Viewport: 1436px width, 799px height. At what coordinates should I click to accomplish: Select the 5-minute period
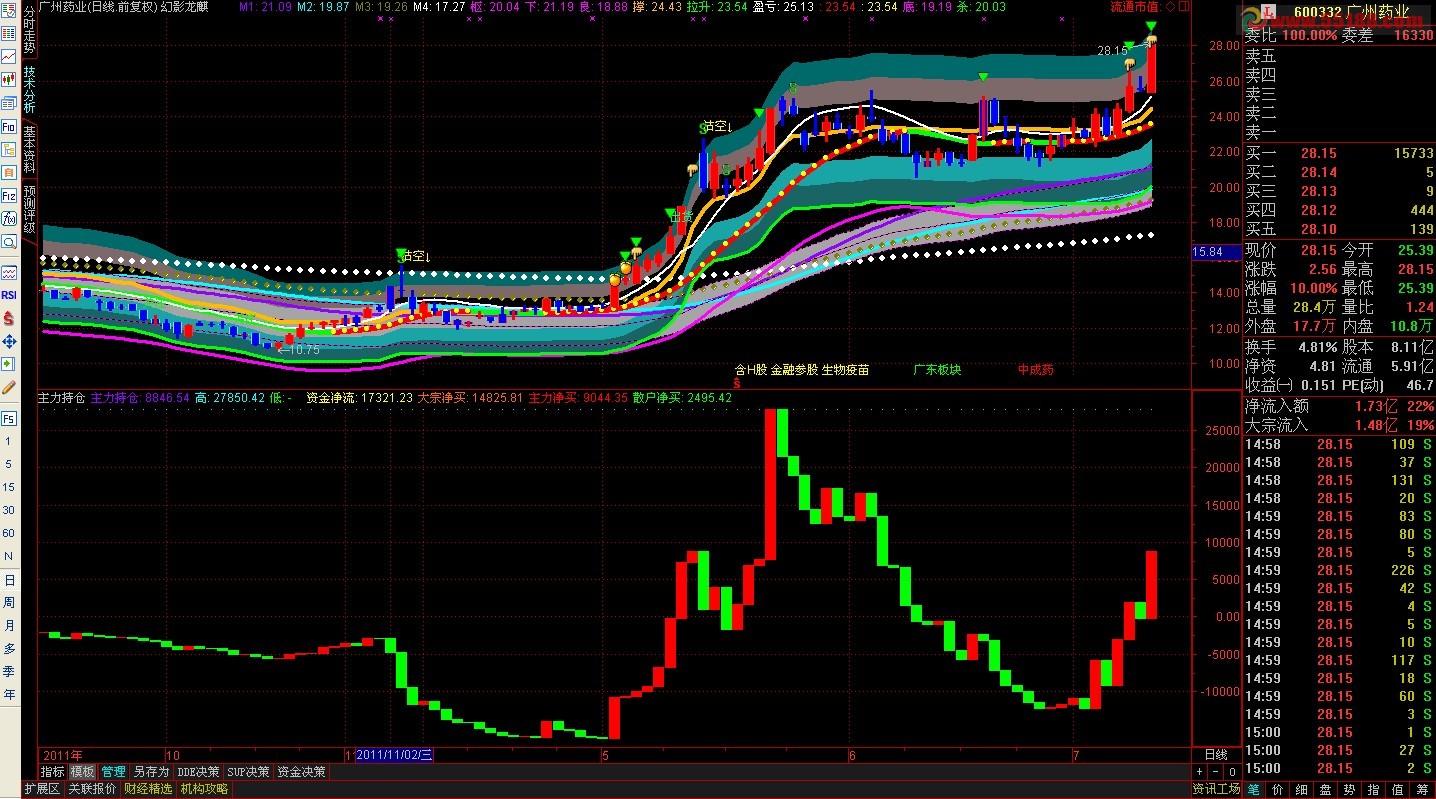pos(9,464)
